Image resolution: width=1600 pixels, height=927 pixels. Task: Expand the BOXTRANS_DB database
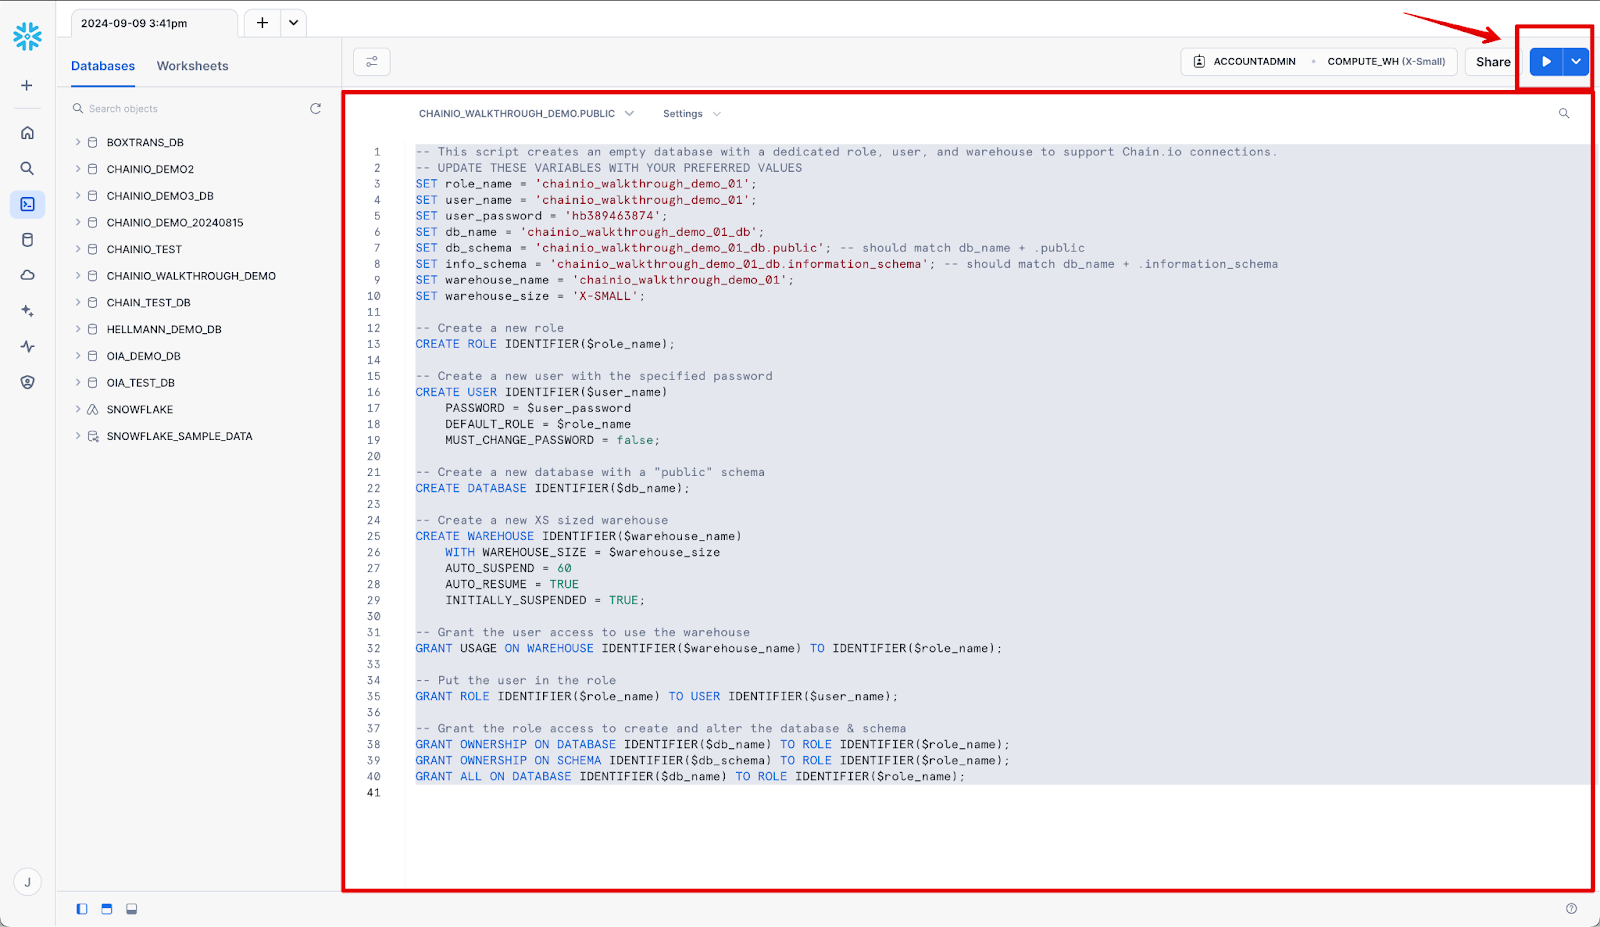tap(78, 142)
